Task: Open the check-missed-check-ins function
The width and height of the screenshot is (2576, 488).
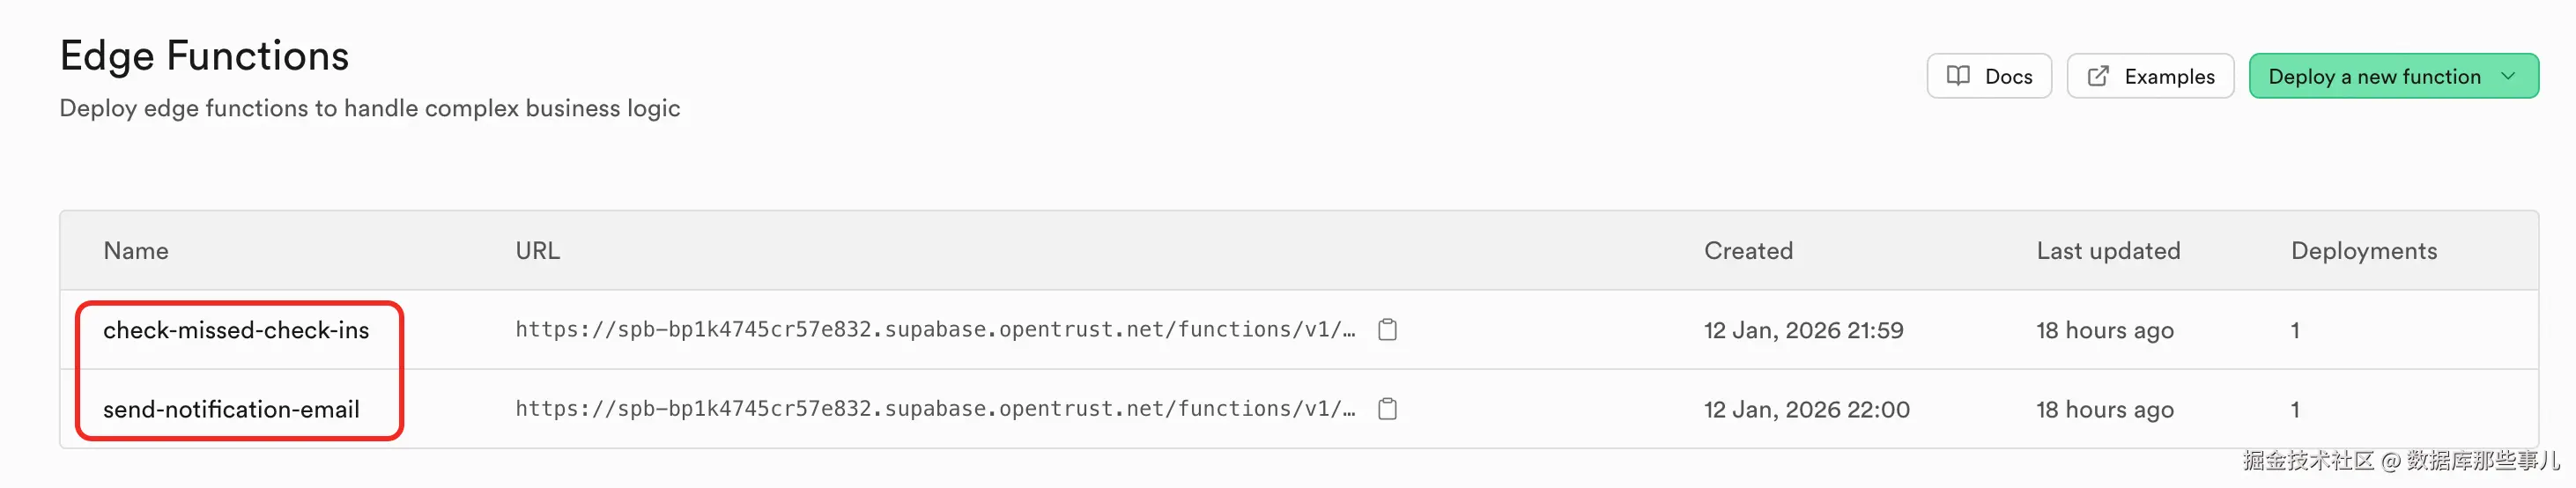Action: (x=236, y=330)
